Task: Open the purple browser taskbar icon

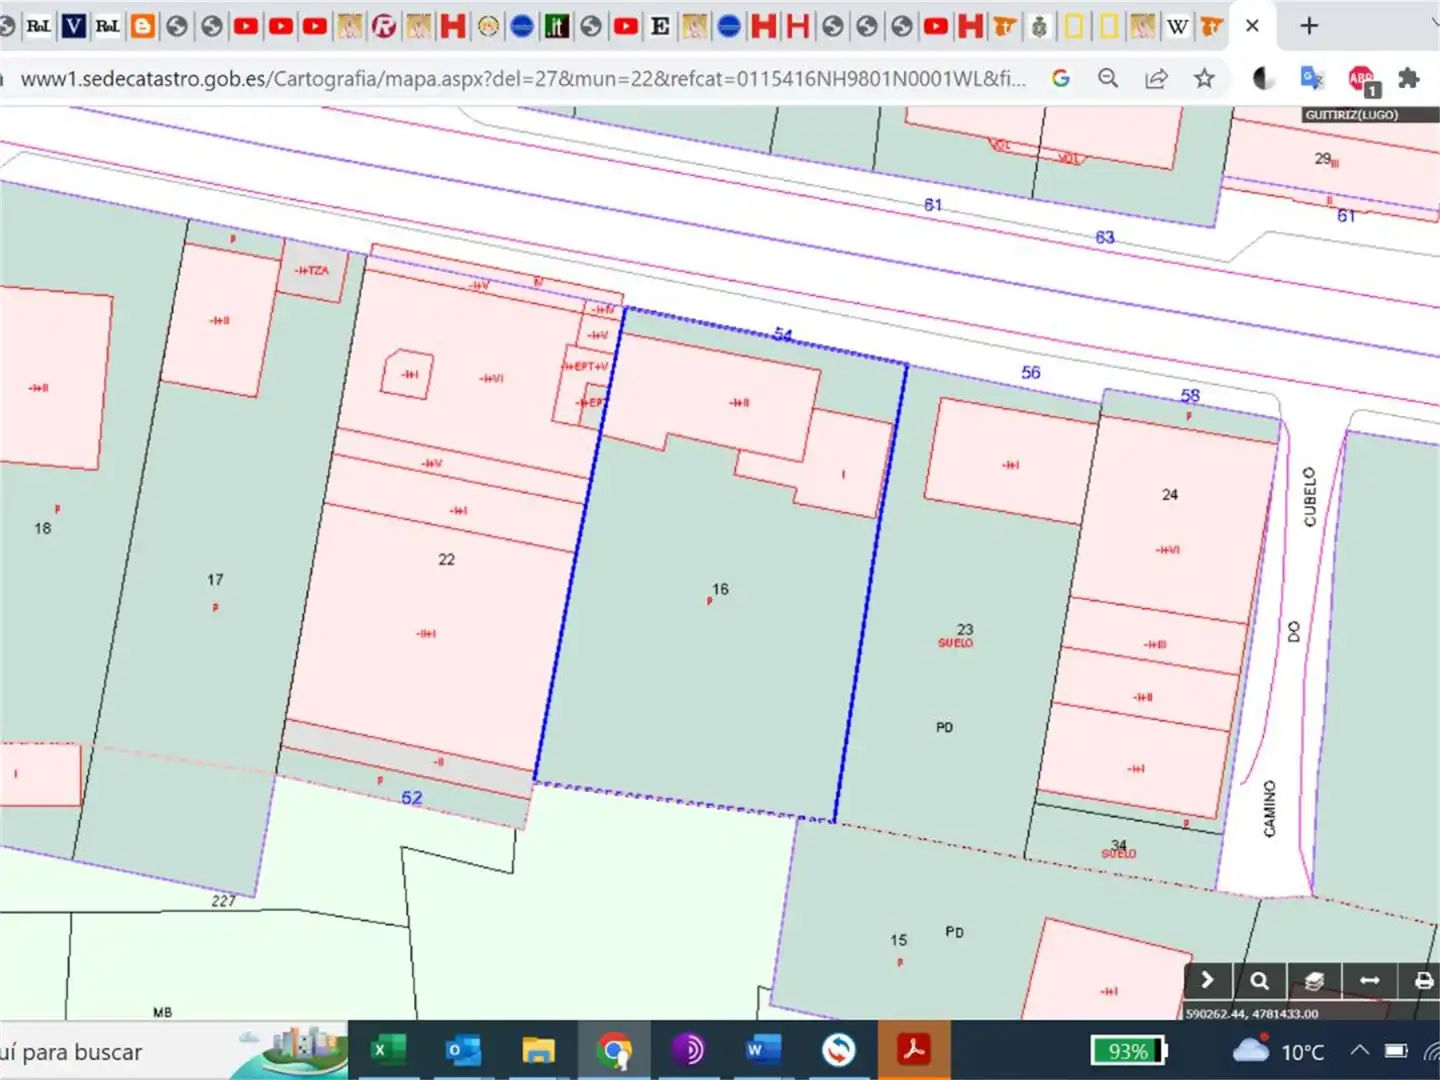Action: coord(688,1050)
